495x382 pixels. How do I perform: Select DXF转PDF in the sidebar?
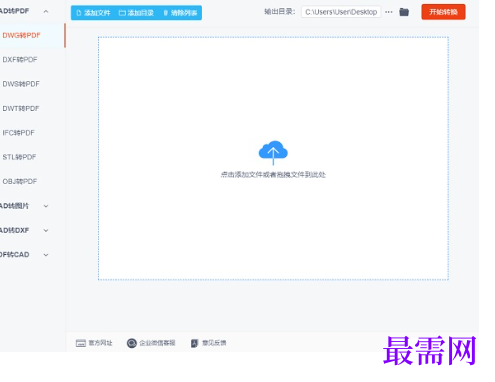tap(20, 60)
